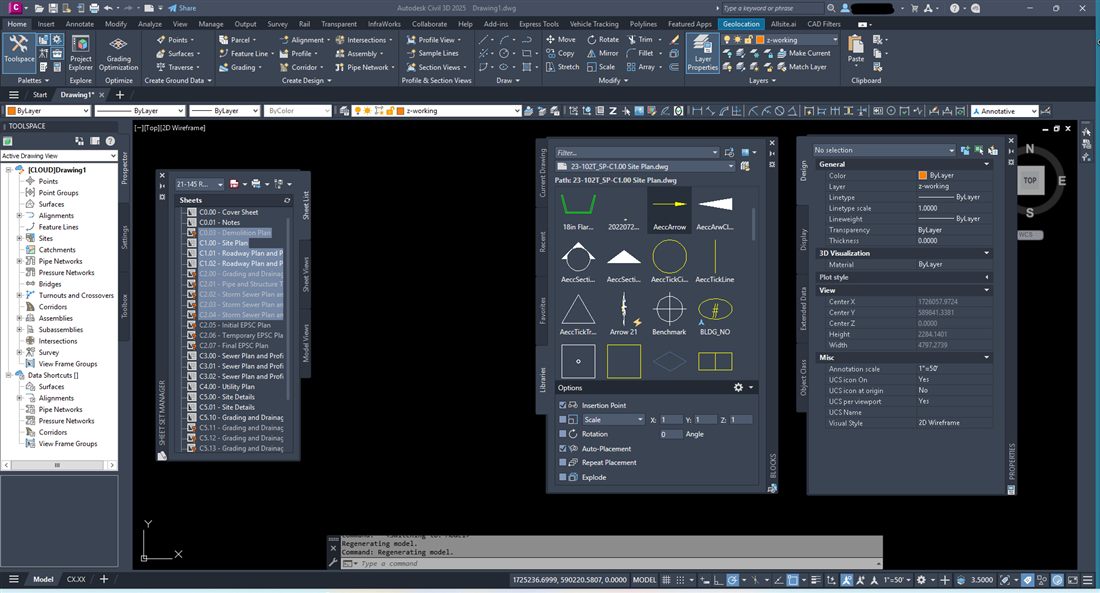The image size is (1100, 593).
Task: Open the Annotate ribbon tab
Action: (x=79, y=24)
